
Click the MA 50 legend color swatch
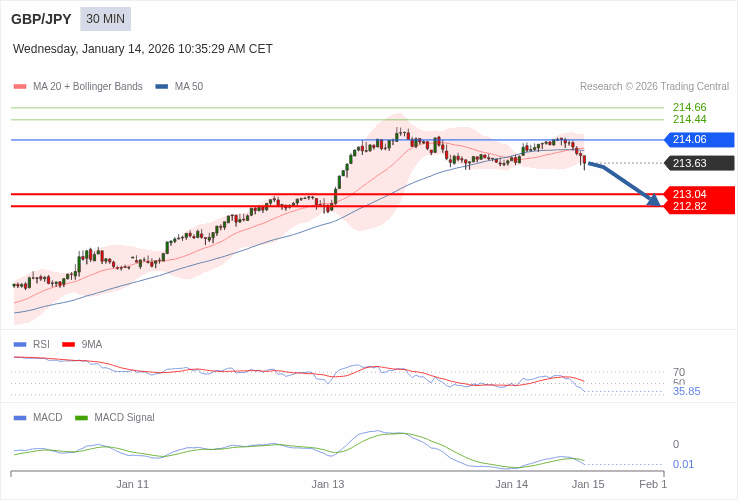[x=162, y=87]
